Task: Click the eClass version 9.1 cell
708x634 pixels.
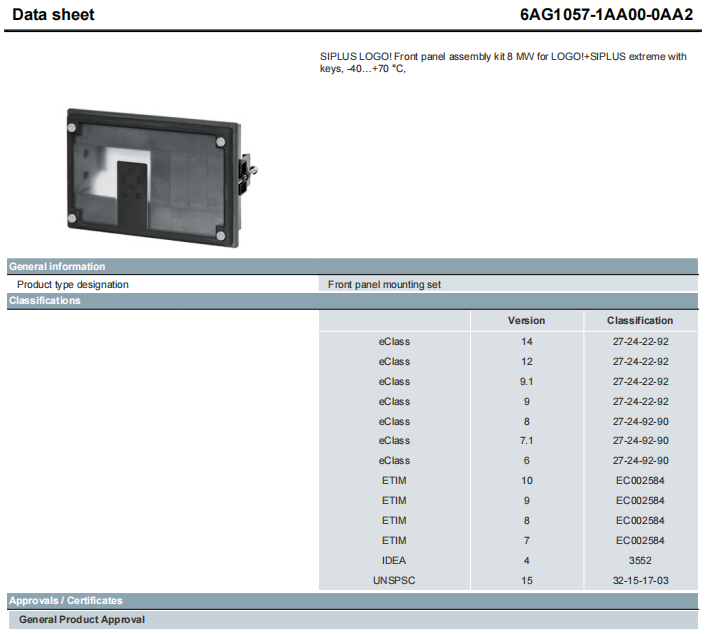Action: click(x=526, y=381)
